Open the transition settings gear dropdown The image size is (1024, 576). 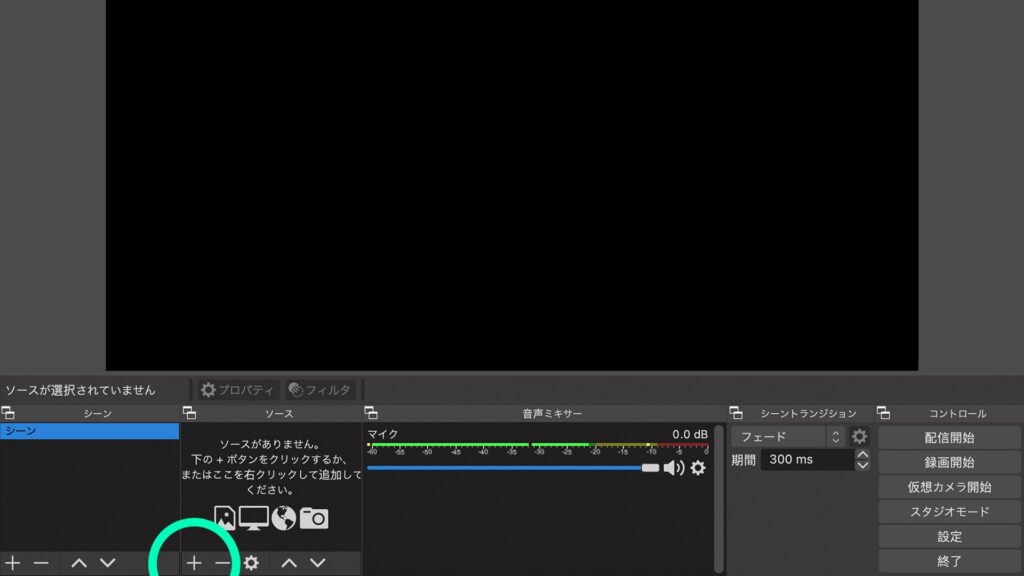click(x=858, y=436)
